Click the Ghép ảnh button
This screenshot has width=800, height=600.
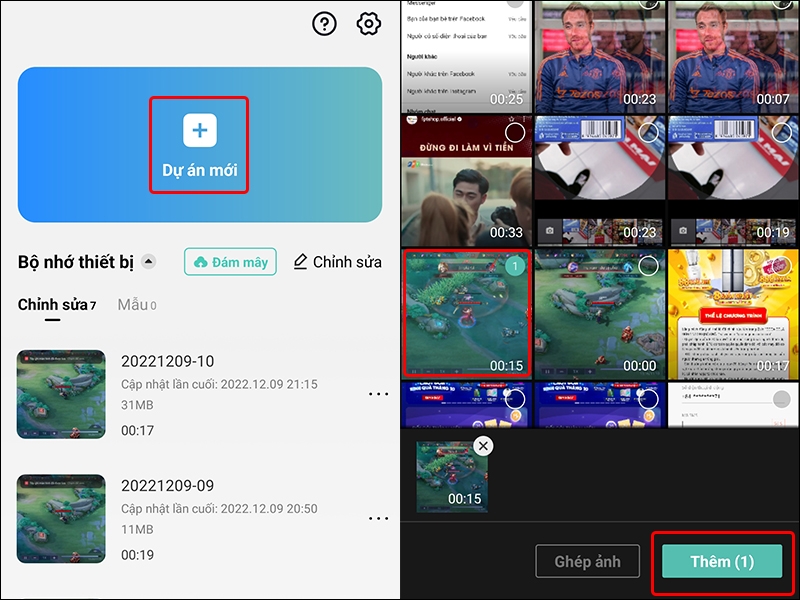click(x=587, y=561)
